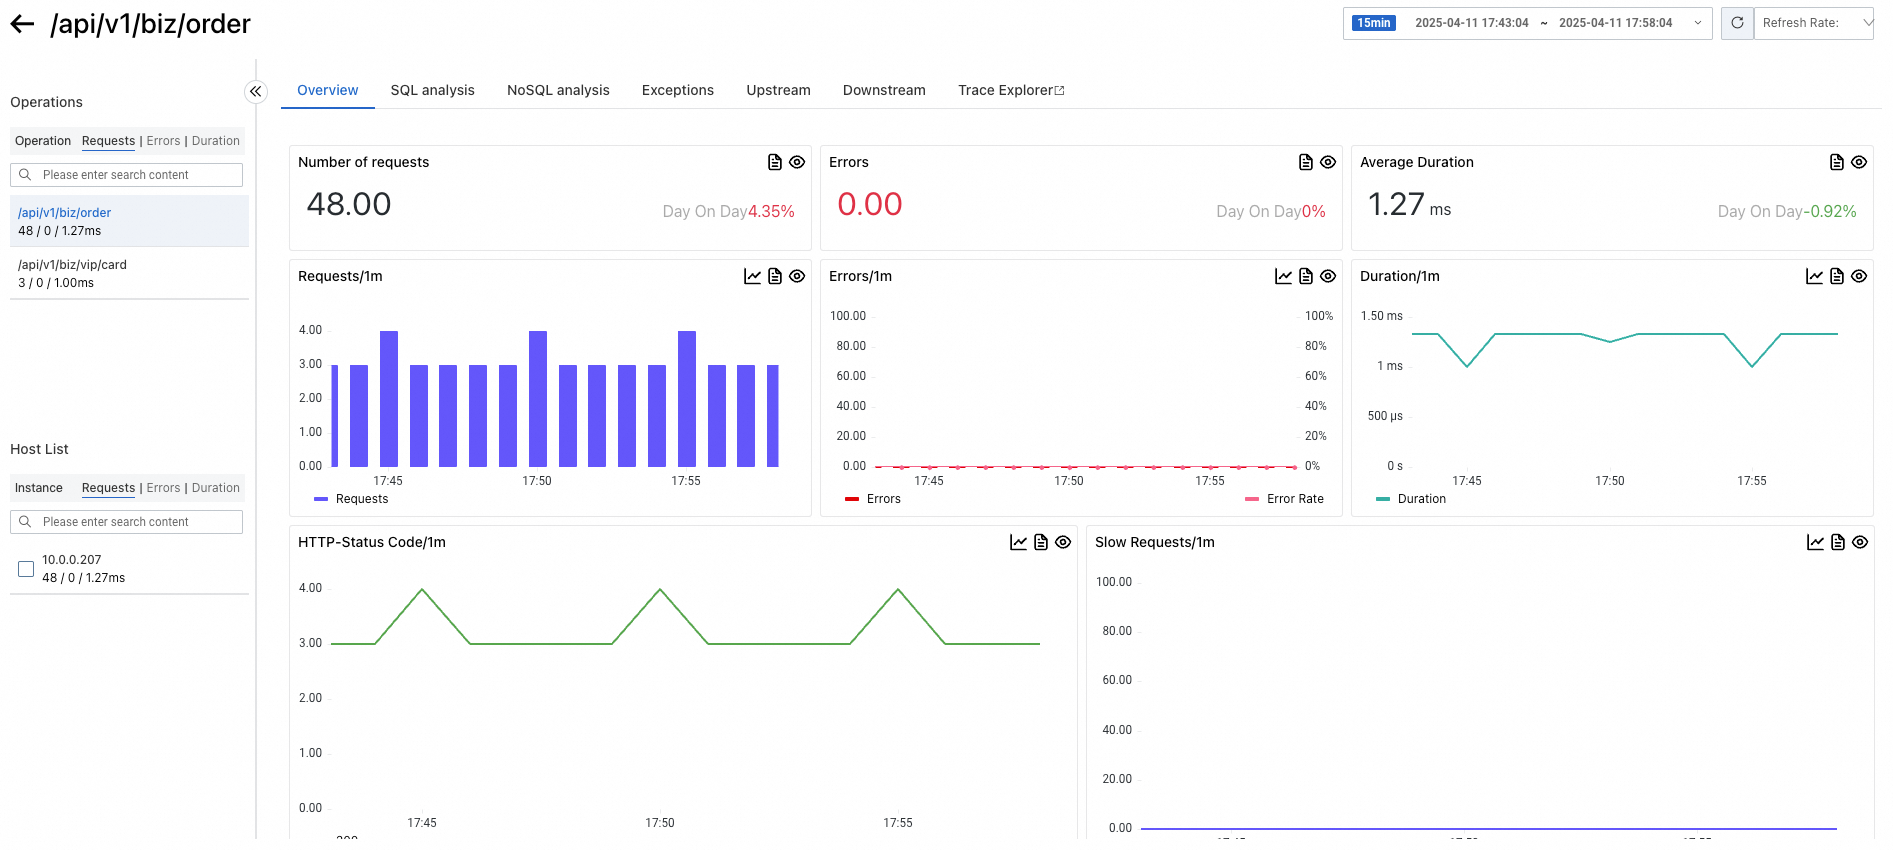Click the refresh icon beside the time range
The image size is (1893, 850).
pos(1737,23)
